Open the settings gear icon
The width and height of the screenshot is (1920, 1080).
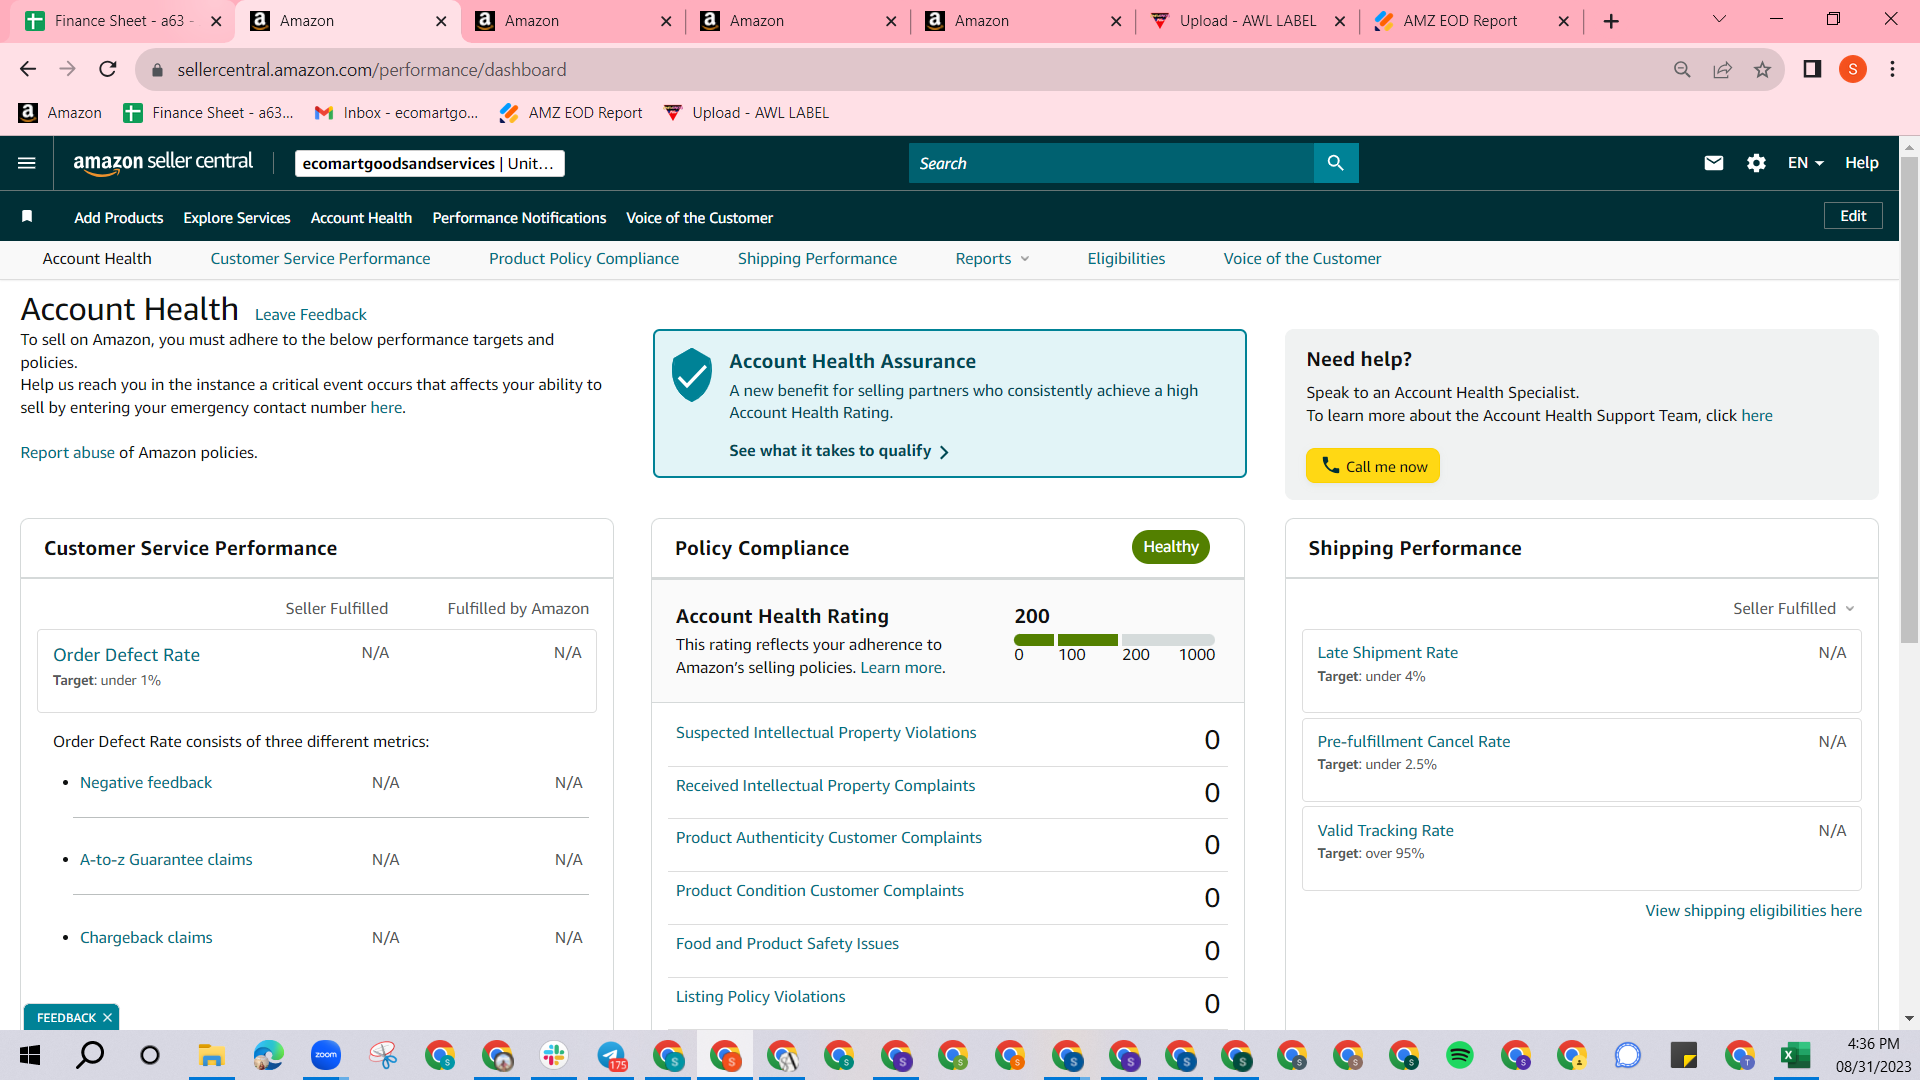click(1756, 163)
